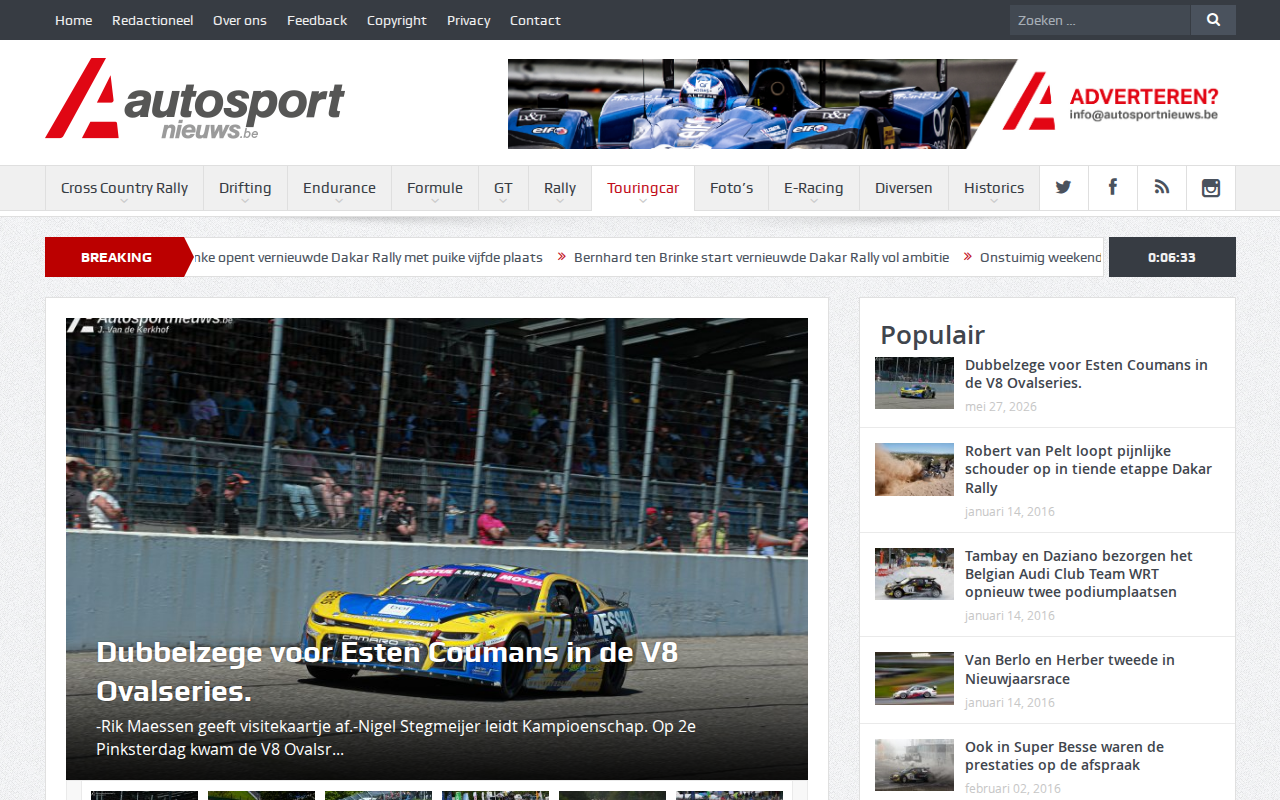This screenshot has width=1280, height=800.
Task: Expand the Drifting menu
Action: coord(245,188)
